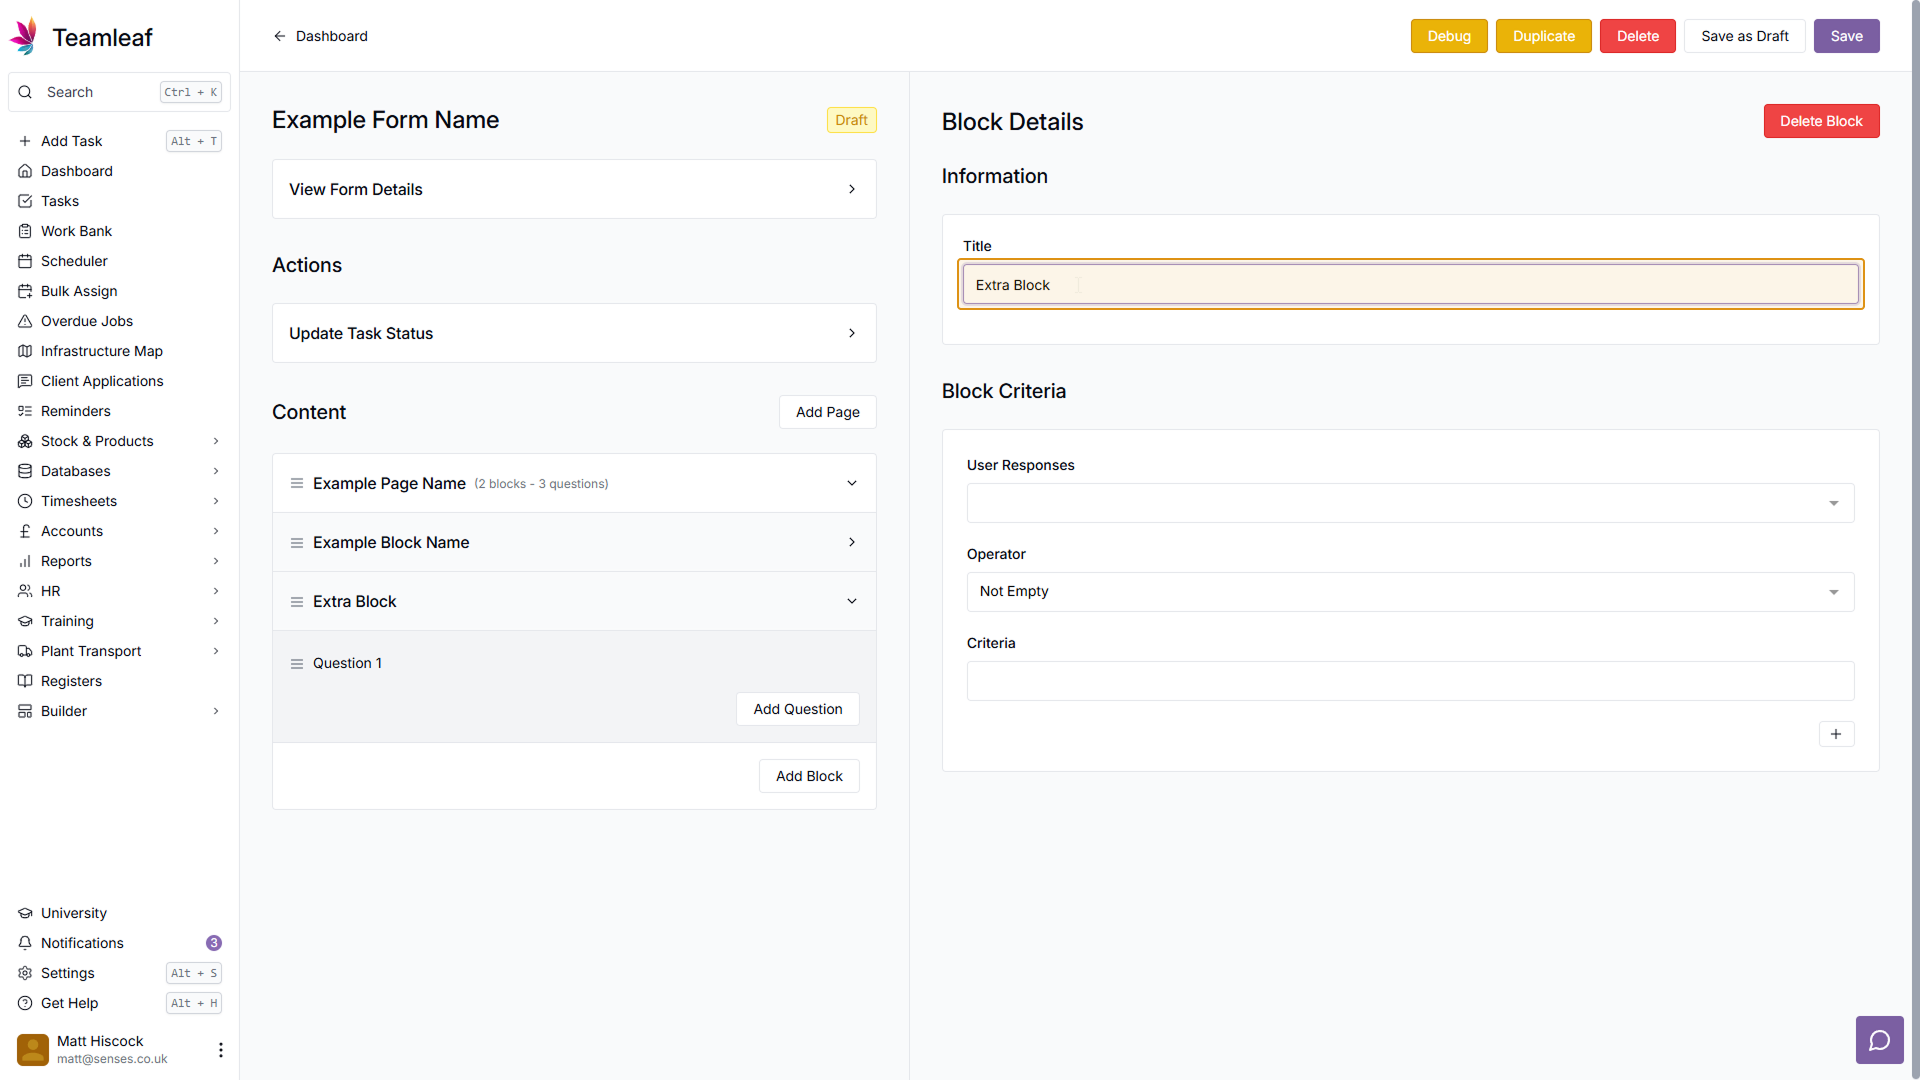Click the Notifications bell icon
The image size is (1920, 1080).
tap(25, 943)
